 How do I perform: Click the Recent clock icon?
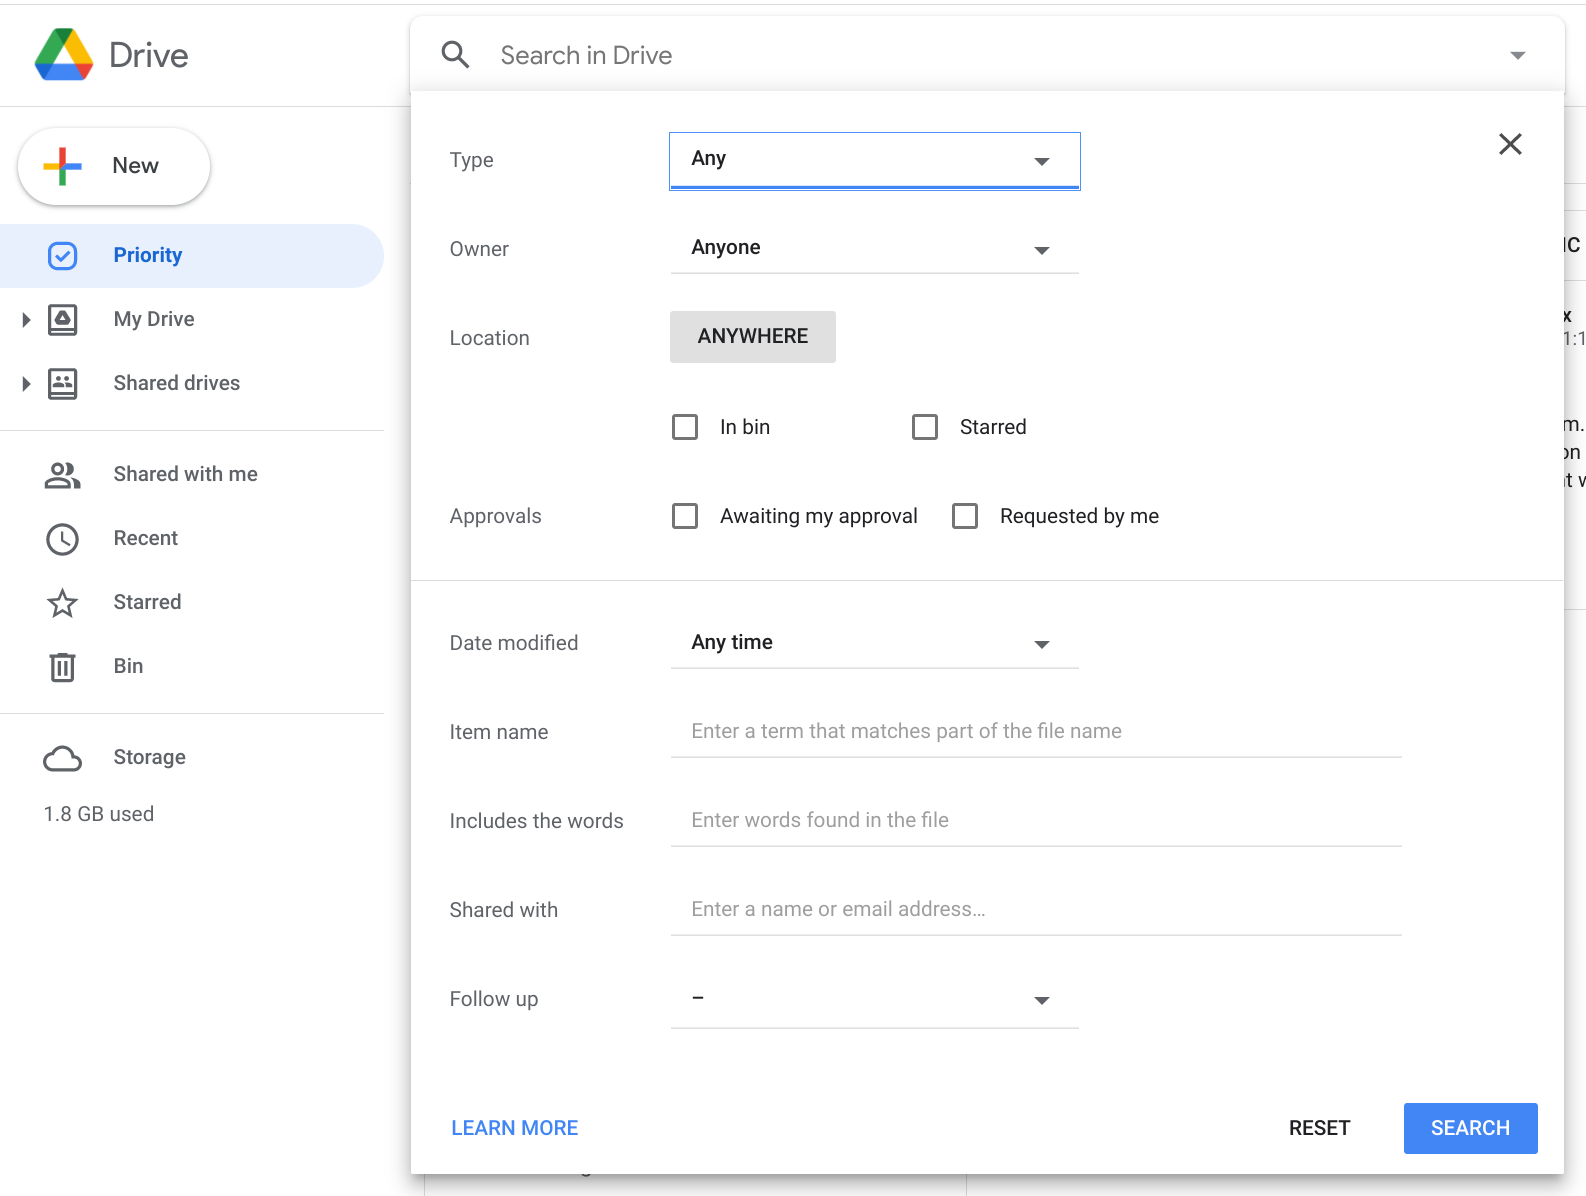[62, 539]
